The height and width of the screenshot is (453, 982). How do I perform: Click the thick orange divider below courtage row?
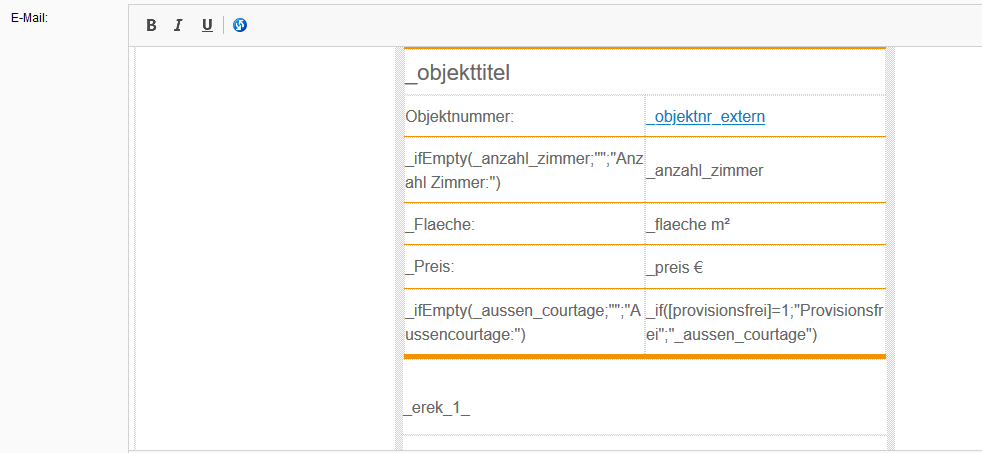[644, 356]
